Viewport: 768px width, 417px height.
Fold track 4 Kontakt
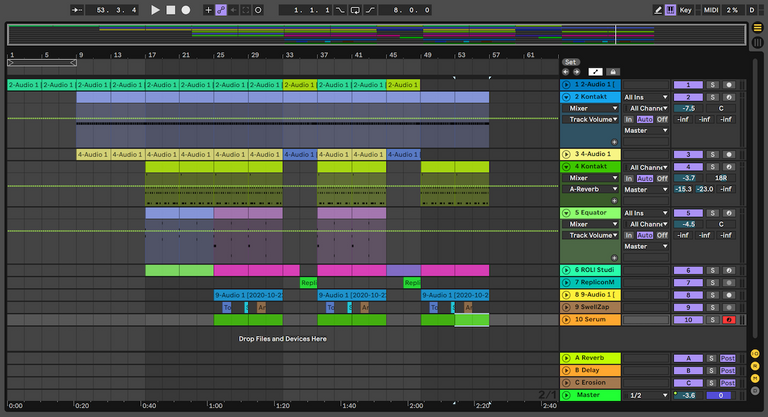tap(566, 167)
